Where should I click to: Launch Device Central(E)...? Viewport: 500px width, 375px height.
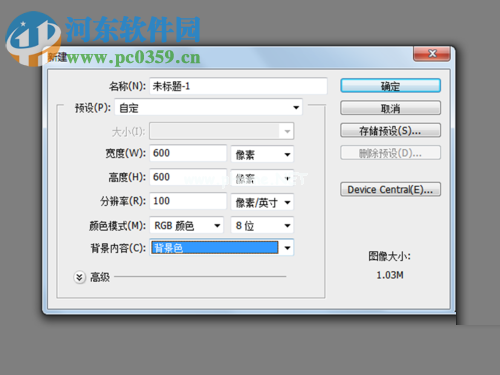coord(390,189)
